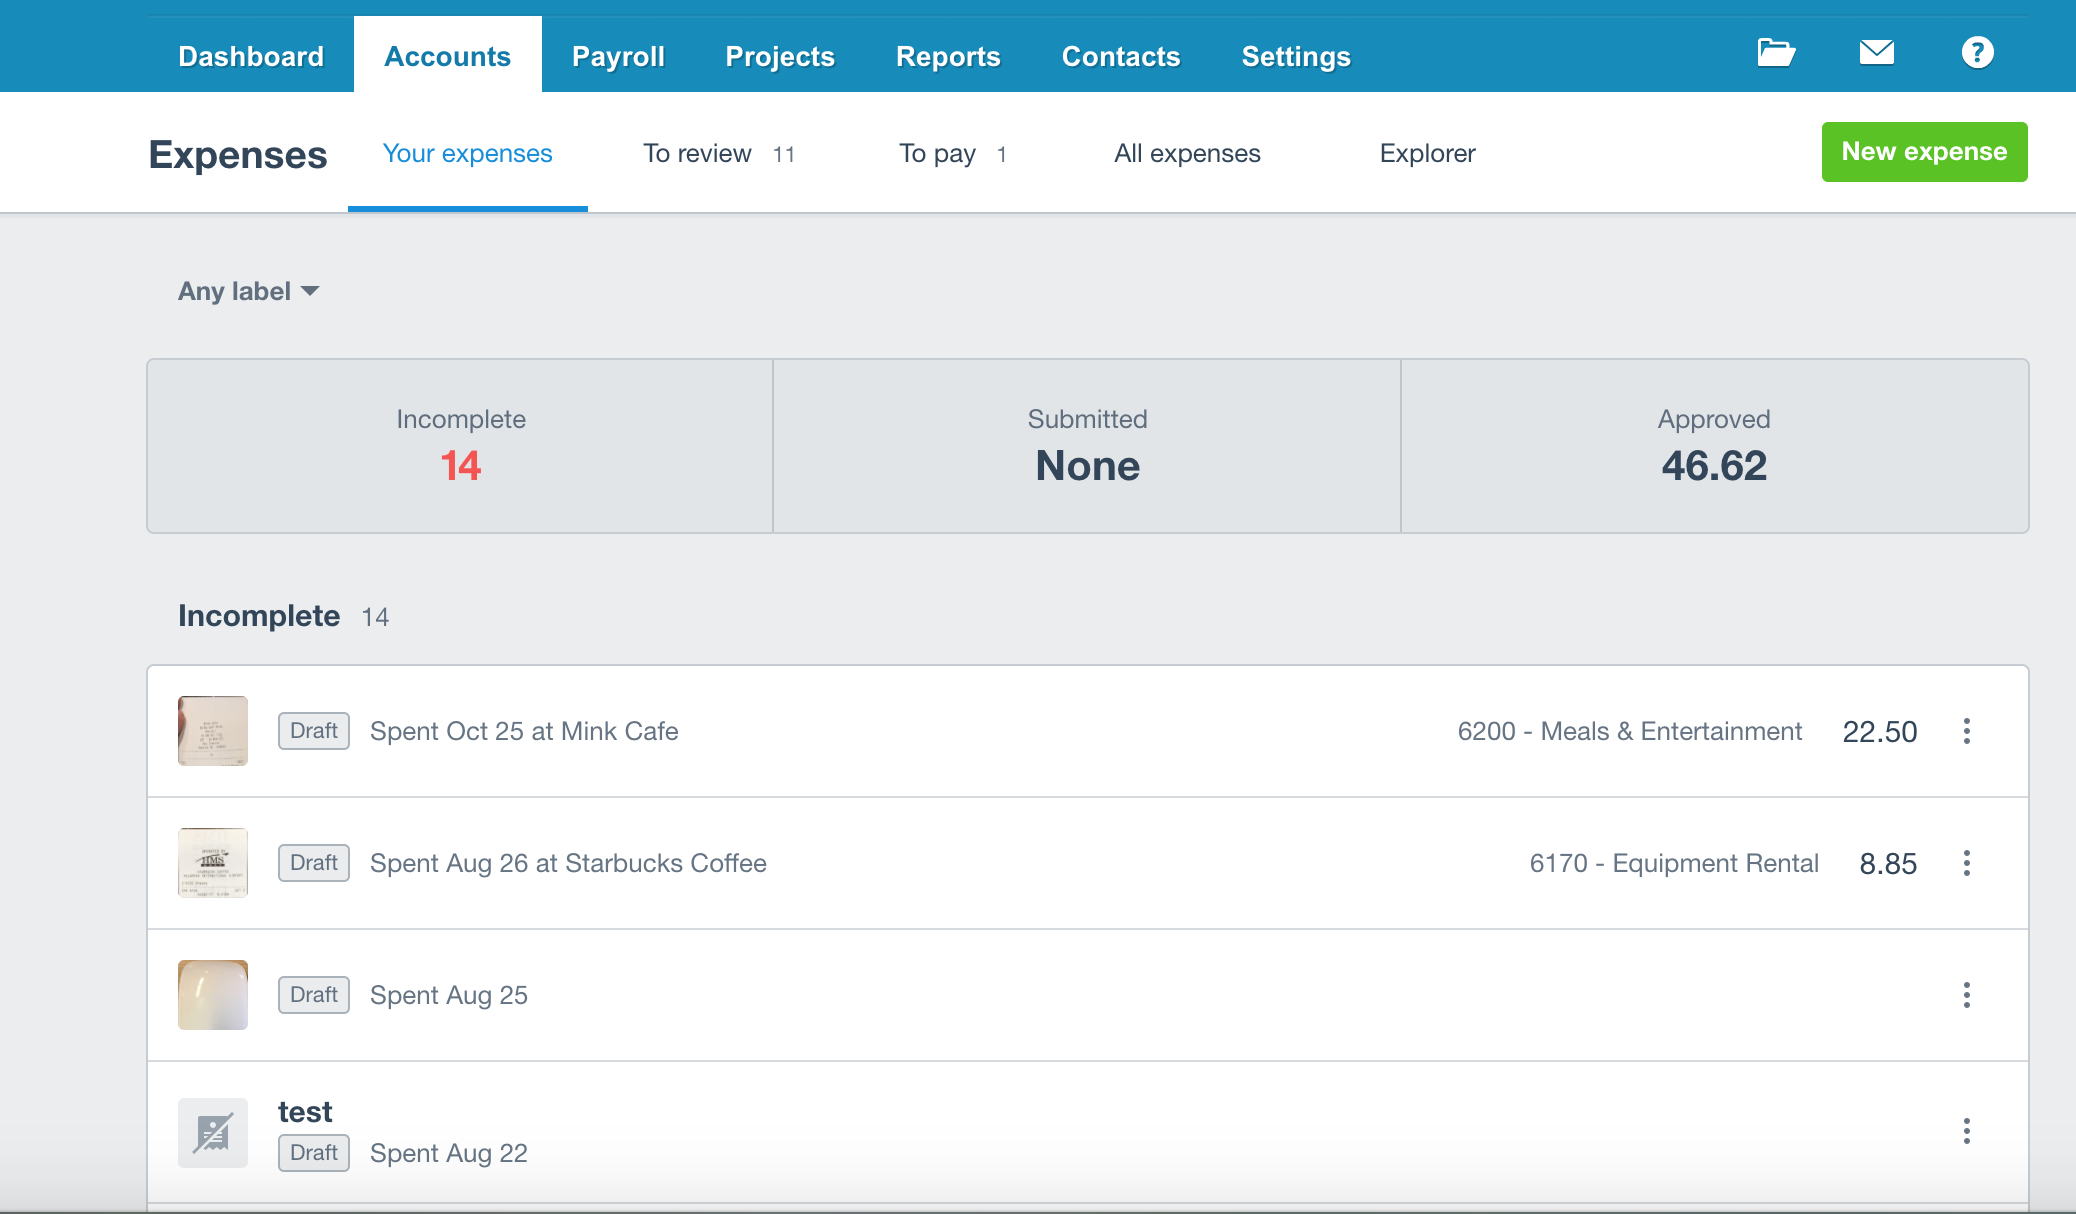Open options menu for test expense
The height and width of the screenshot is (1214, 2076).
click(1966, 1131)
